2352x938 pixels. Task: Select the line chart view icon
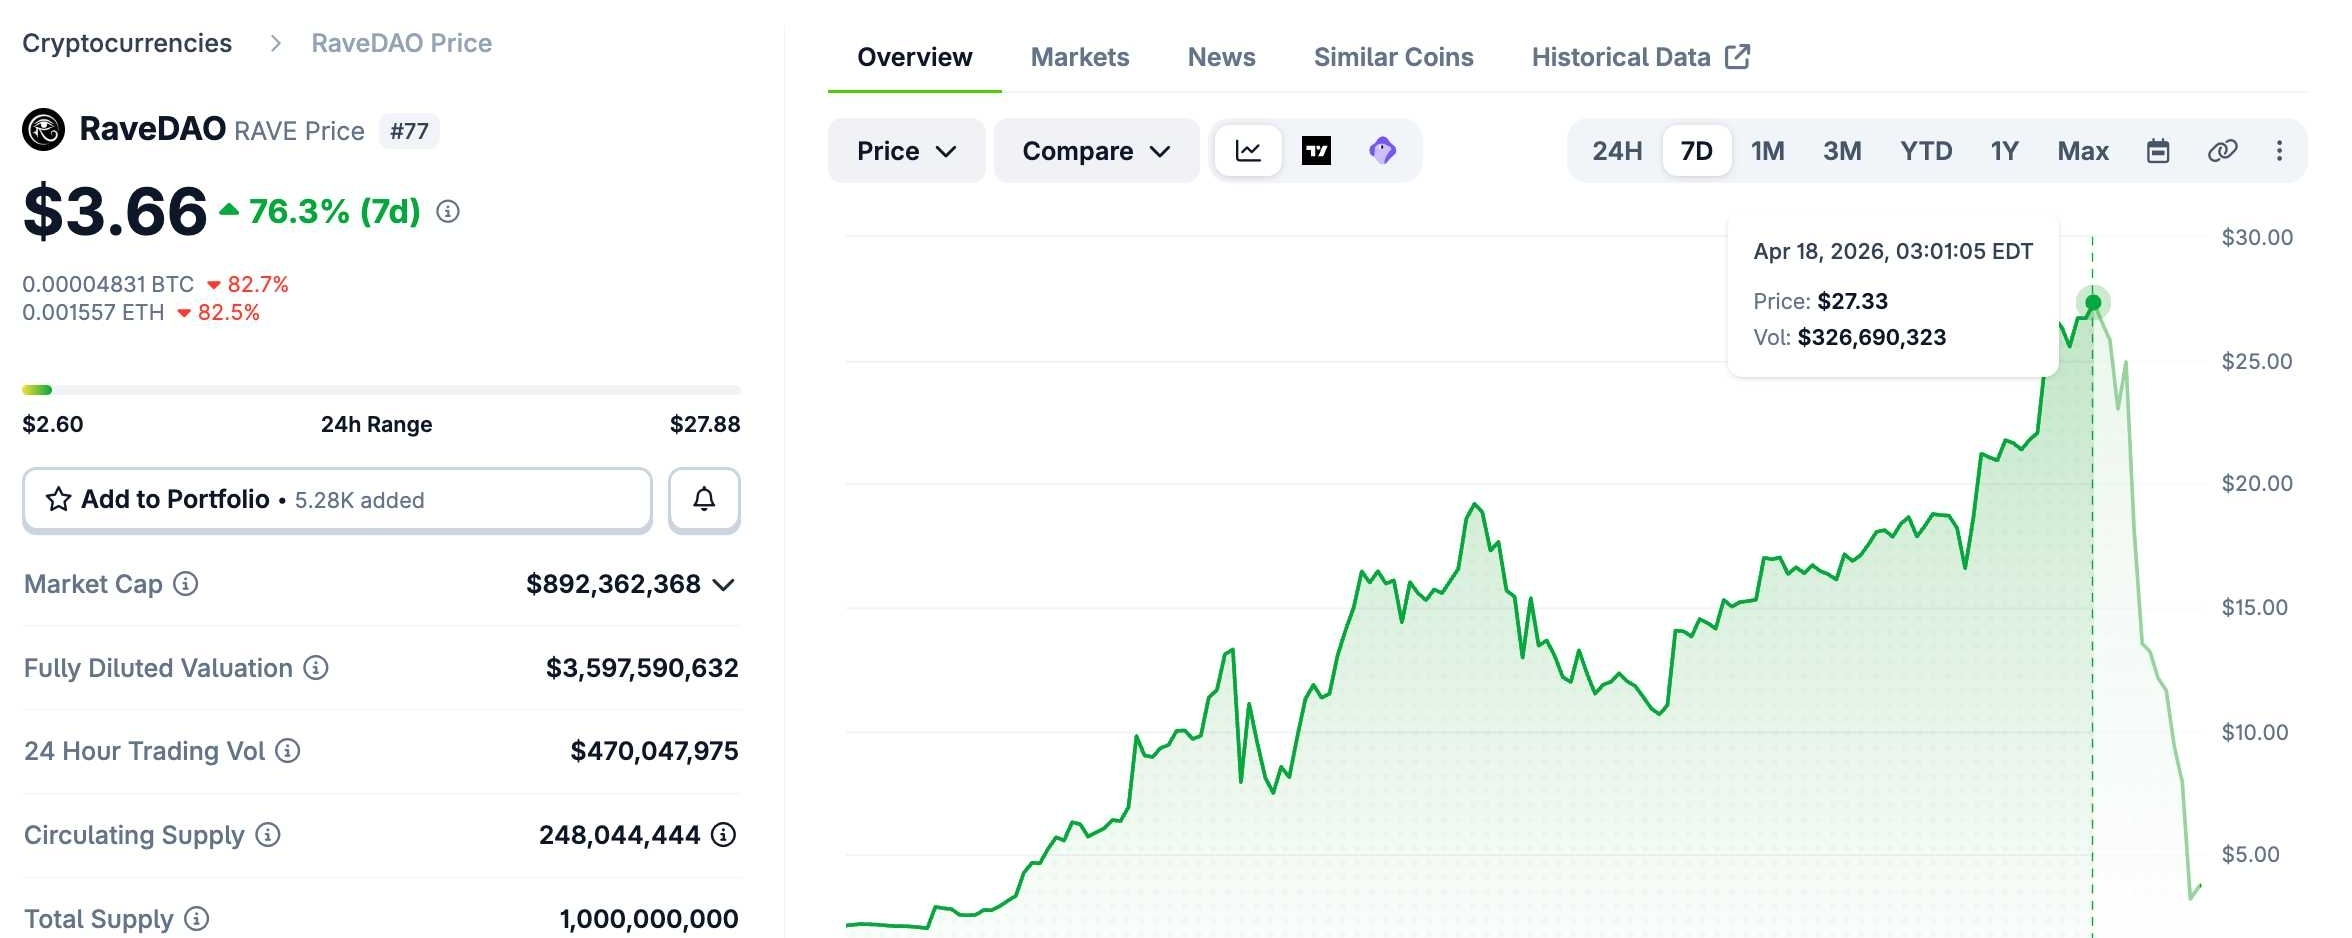click(1248, 151)
